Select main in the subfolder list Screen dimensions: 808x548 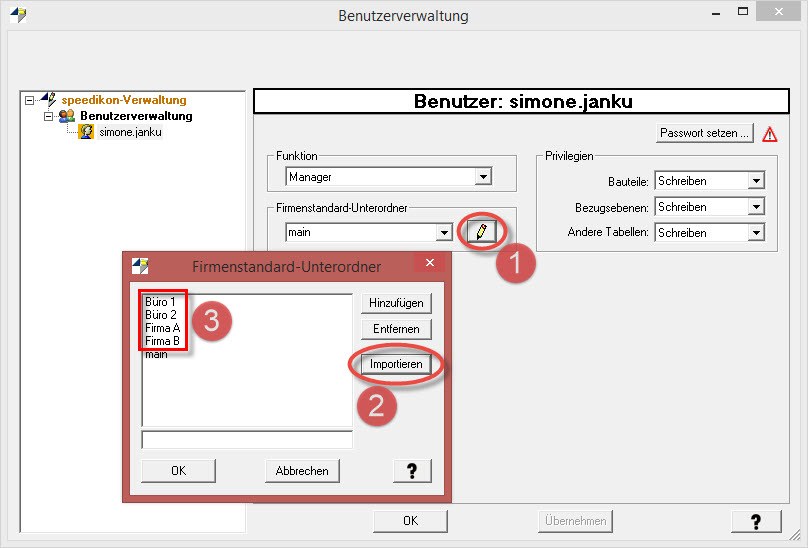pyautogui.click(x=156, y=354)
